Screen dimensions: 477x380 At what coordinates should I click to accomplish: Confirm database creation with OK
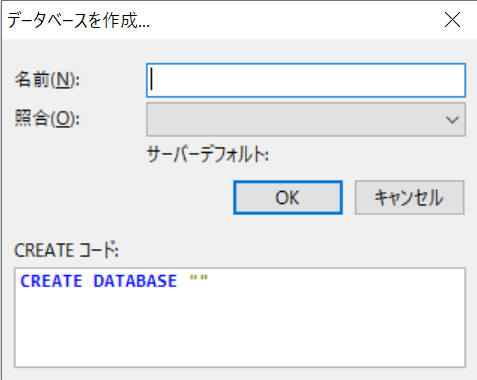tap(288, 198)
